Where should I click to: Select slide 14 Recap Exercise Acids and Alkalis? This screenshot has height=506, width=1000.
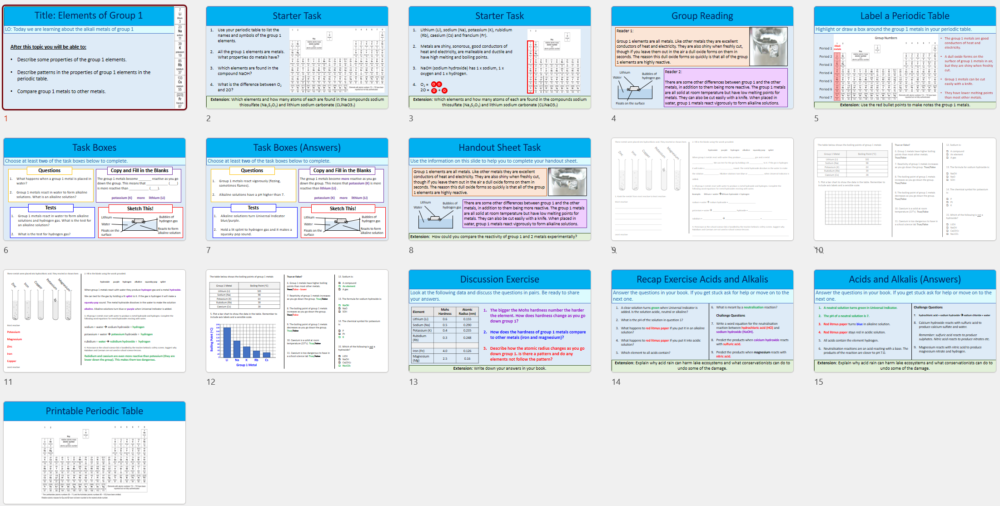(702, 321)
